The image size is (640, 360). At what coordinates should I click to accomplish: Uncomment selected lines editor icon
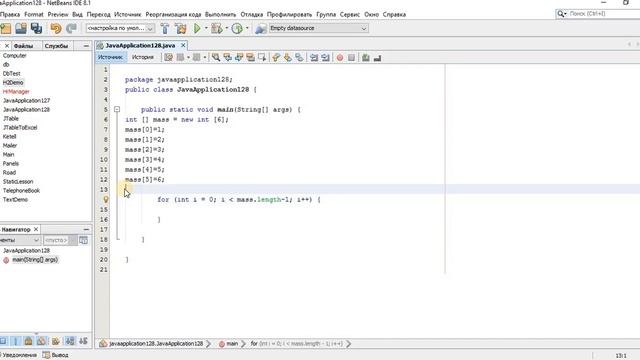[378, 58]
